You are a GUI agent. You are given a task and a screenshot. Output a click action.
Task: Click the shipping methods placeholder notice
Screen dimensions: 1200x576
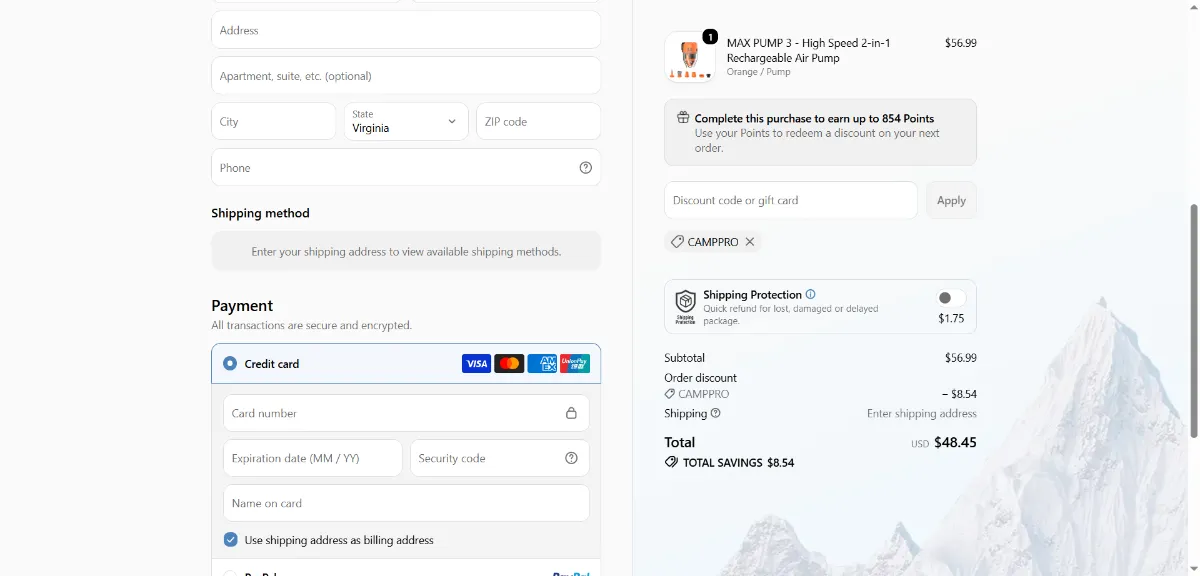406,251
